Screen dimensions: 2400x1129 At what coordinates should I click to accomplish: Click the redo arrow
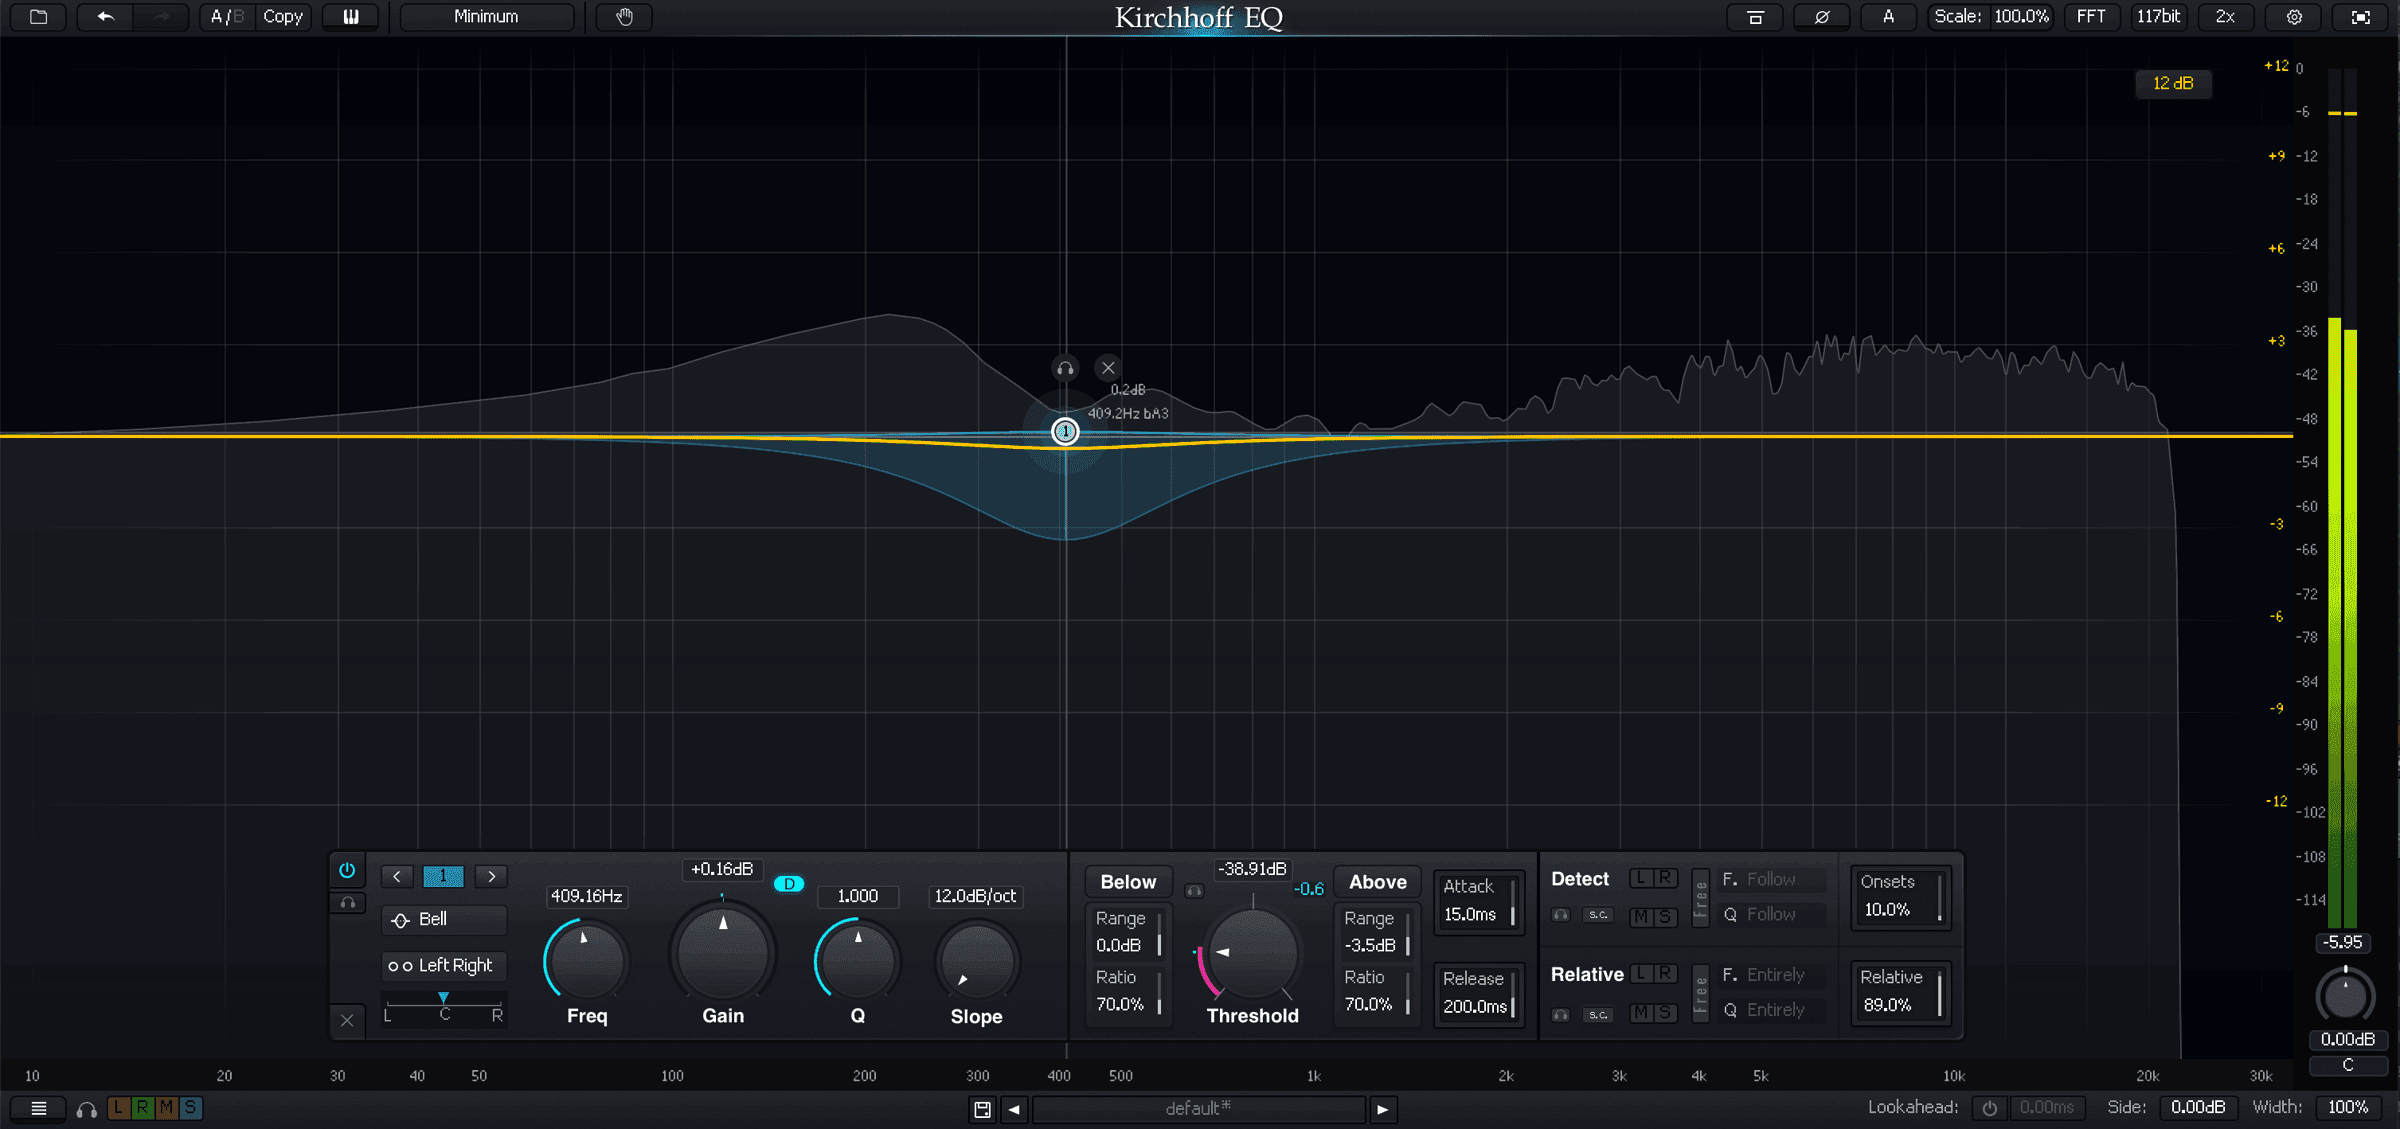pos(161,17)
